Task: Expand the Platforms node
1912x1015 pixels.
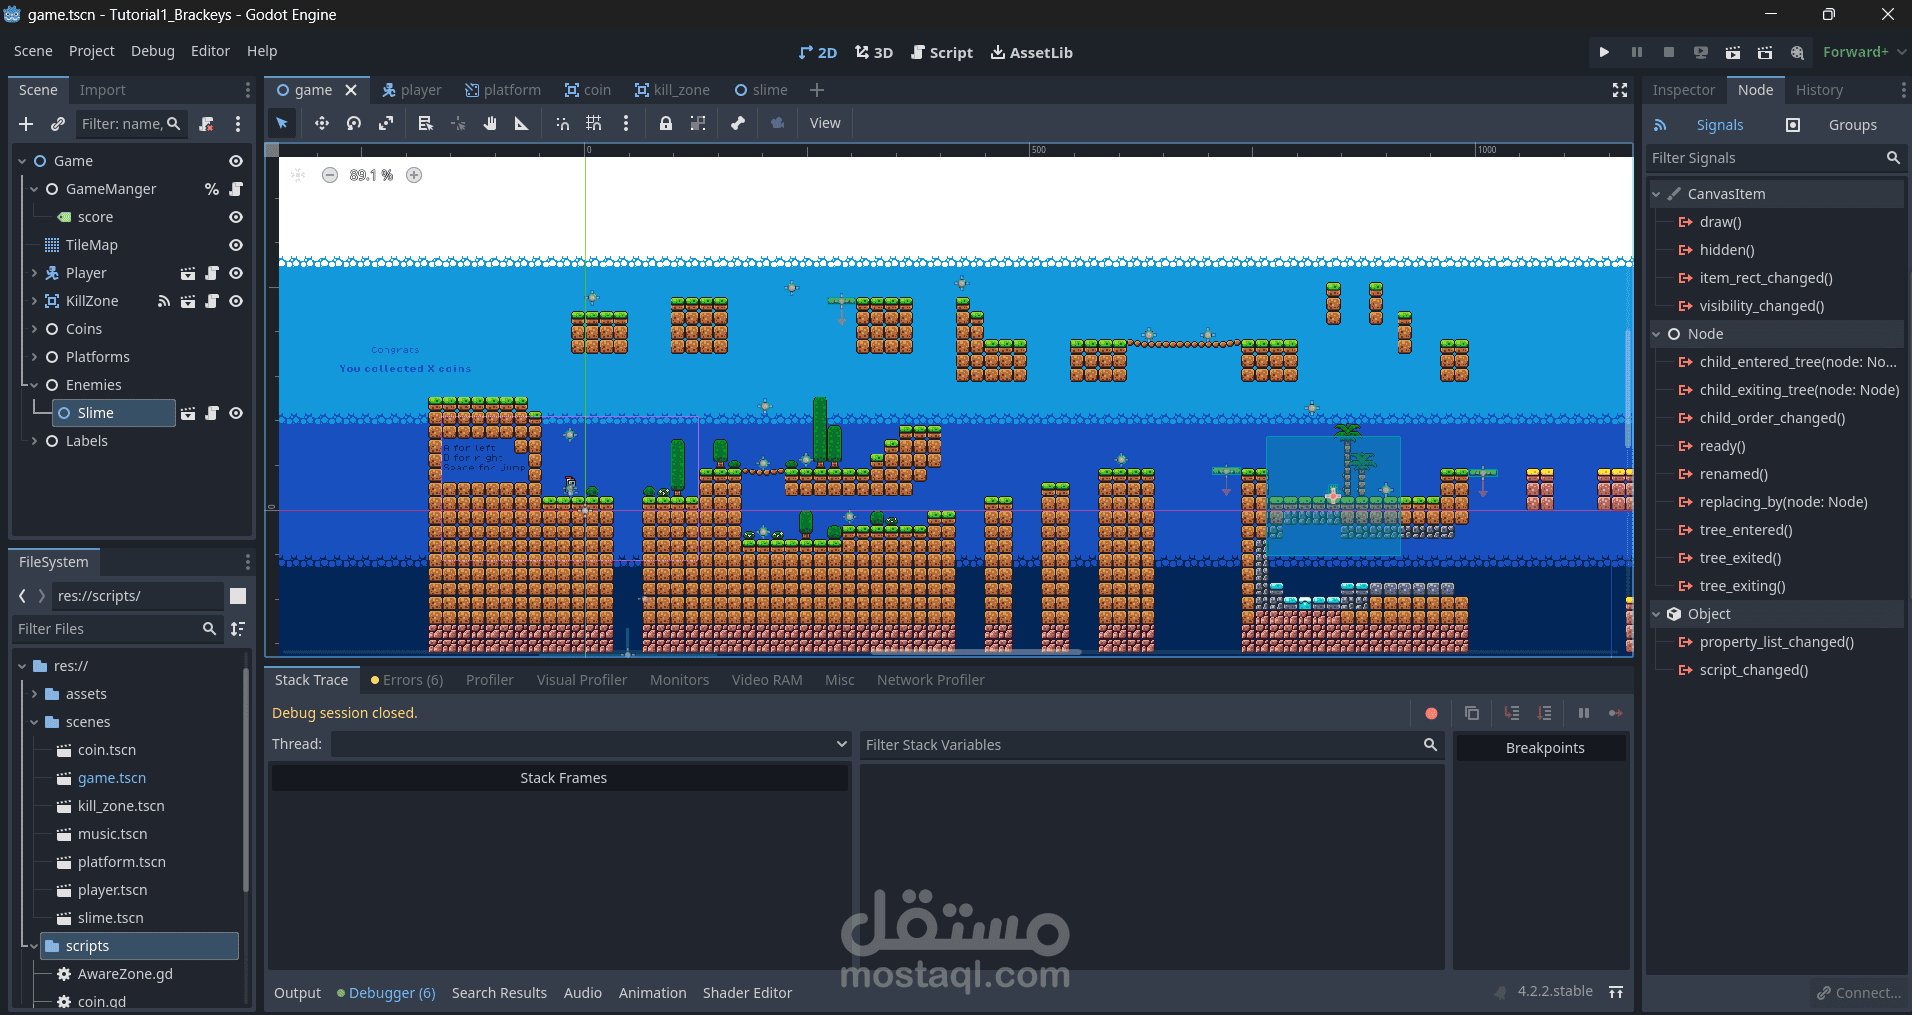Action: pos(34,357)
